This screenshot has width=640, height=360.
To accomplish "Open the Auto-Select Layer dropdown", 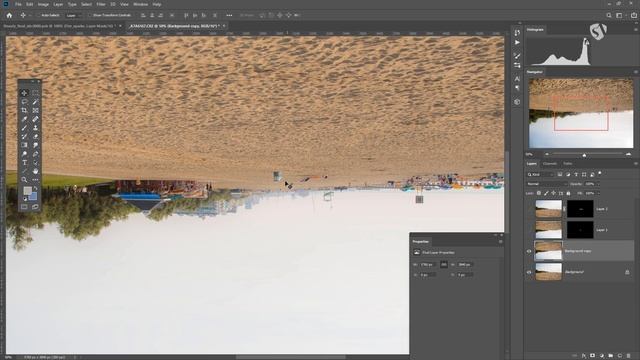I will (74, 16).
